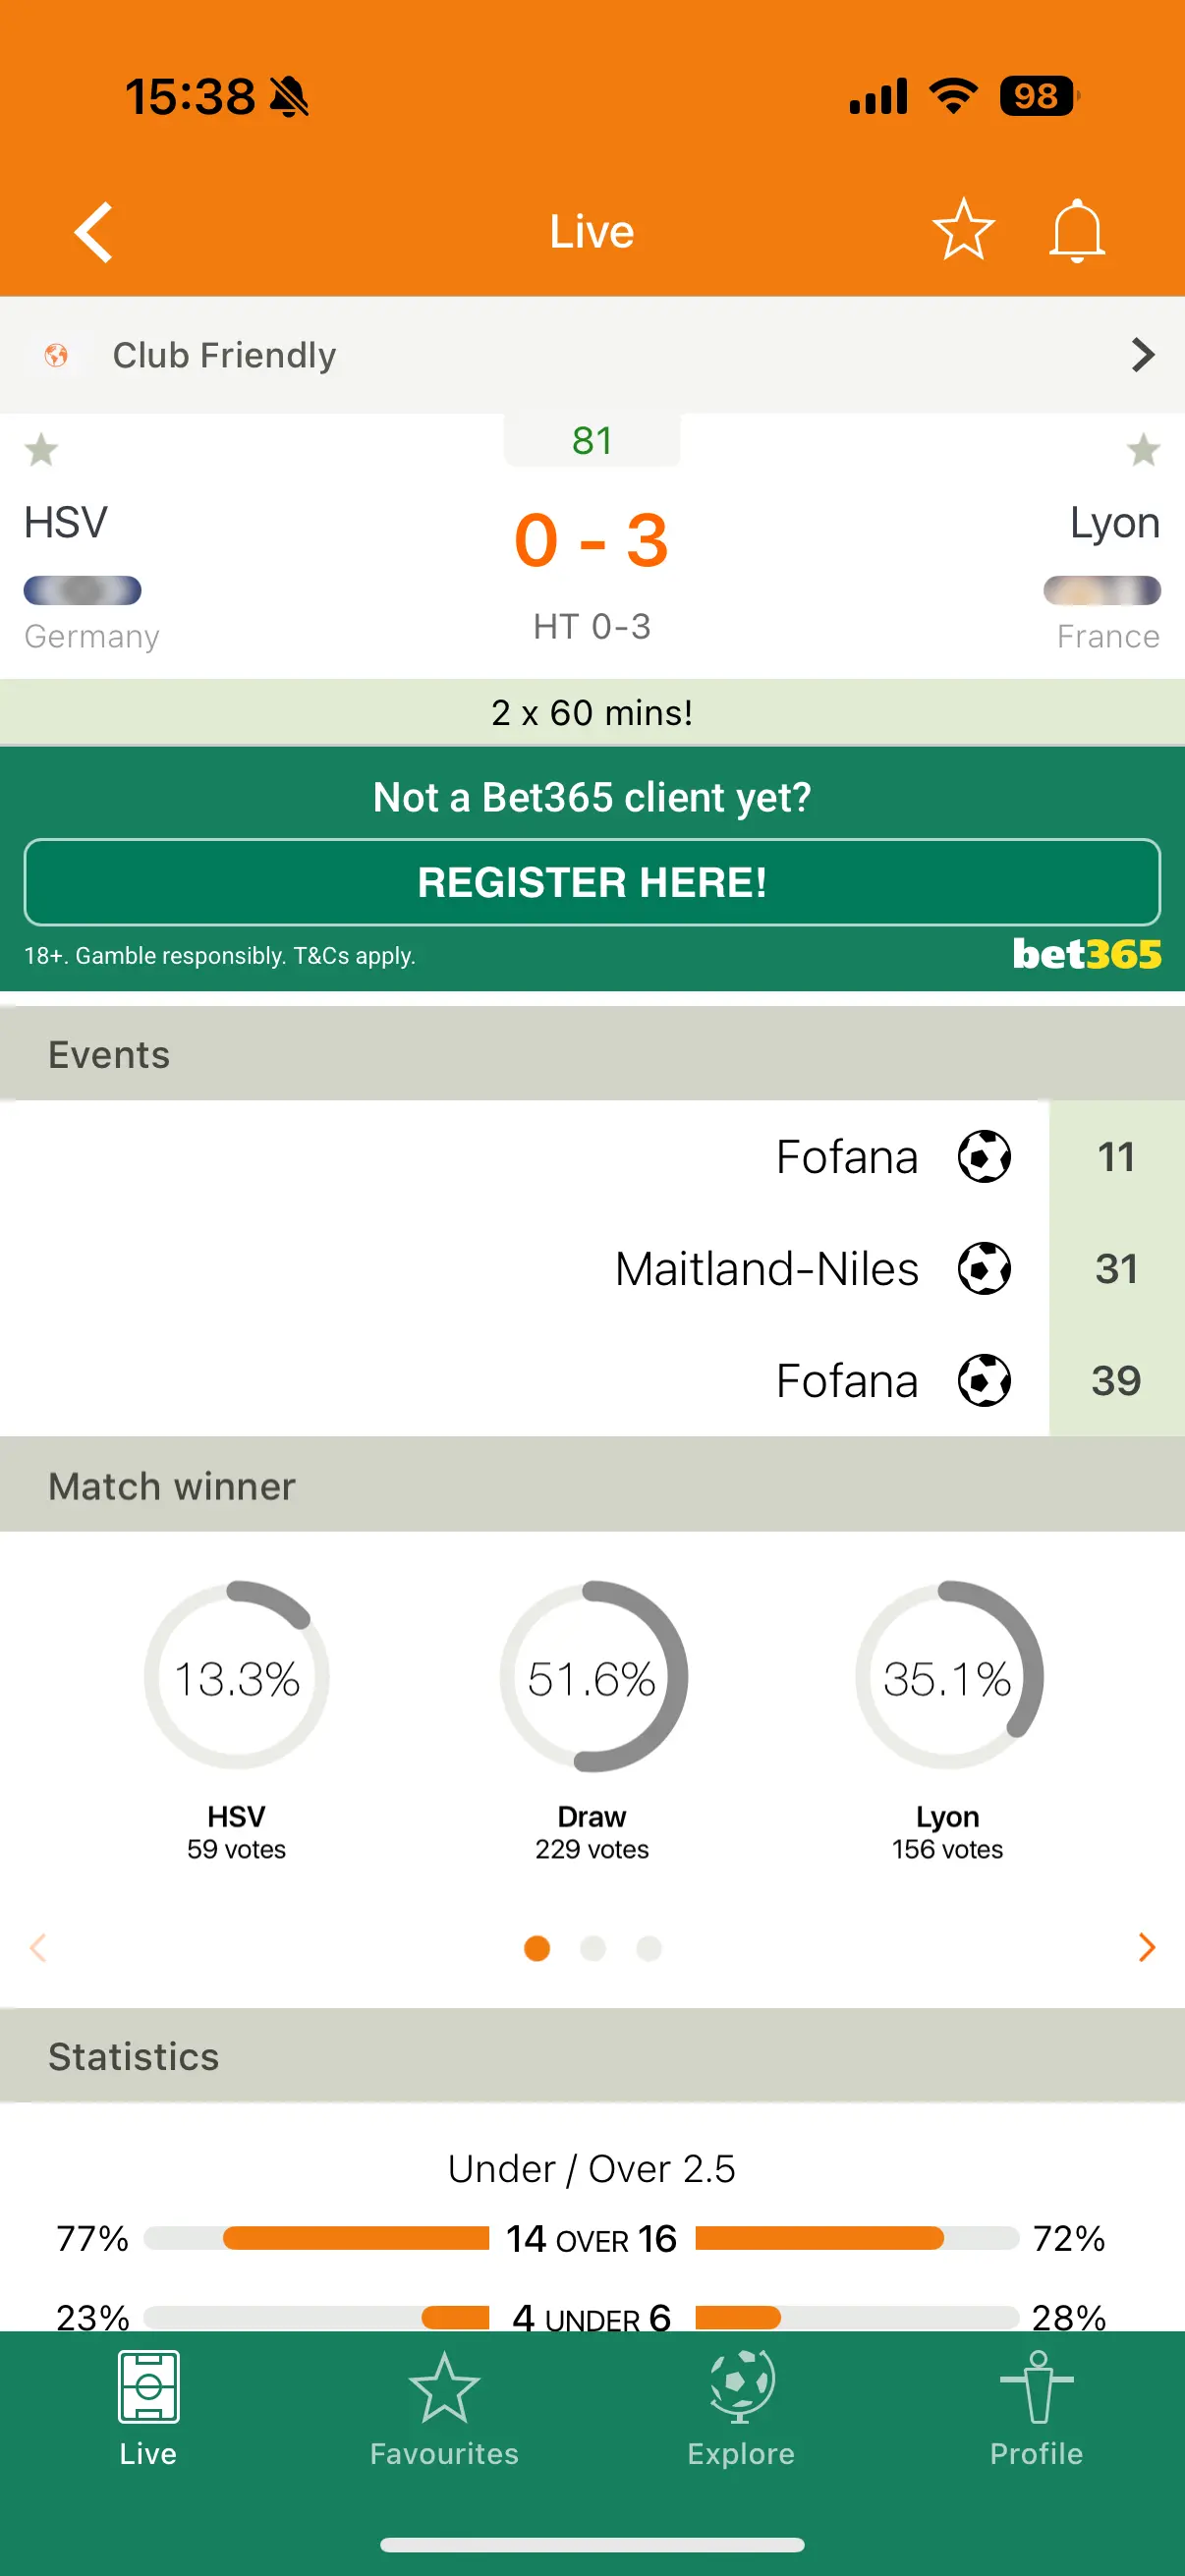Open the bet365 logo link
Viewport: 1185px width, 2576px height.
1086,954
